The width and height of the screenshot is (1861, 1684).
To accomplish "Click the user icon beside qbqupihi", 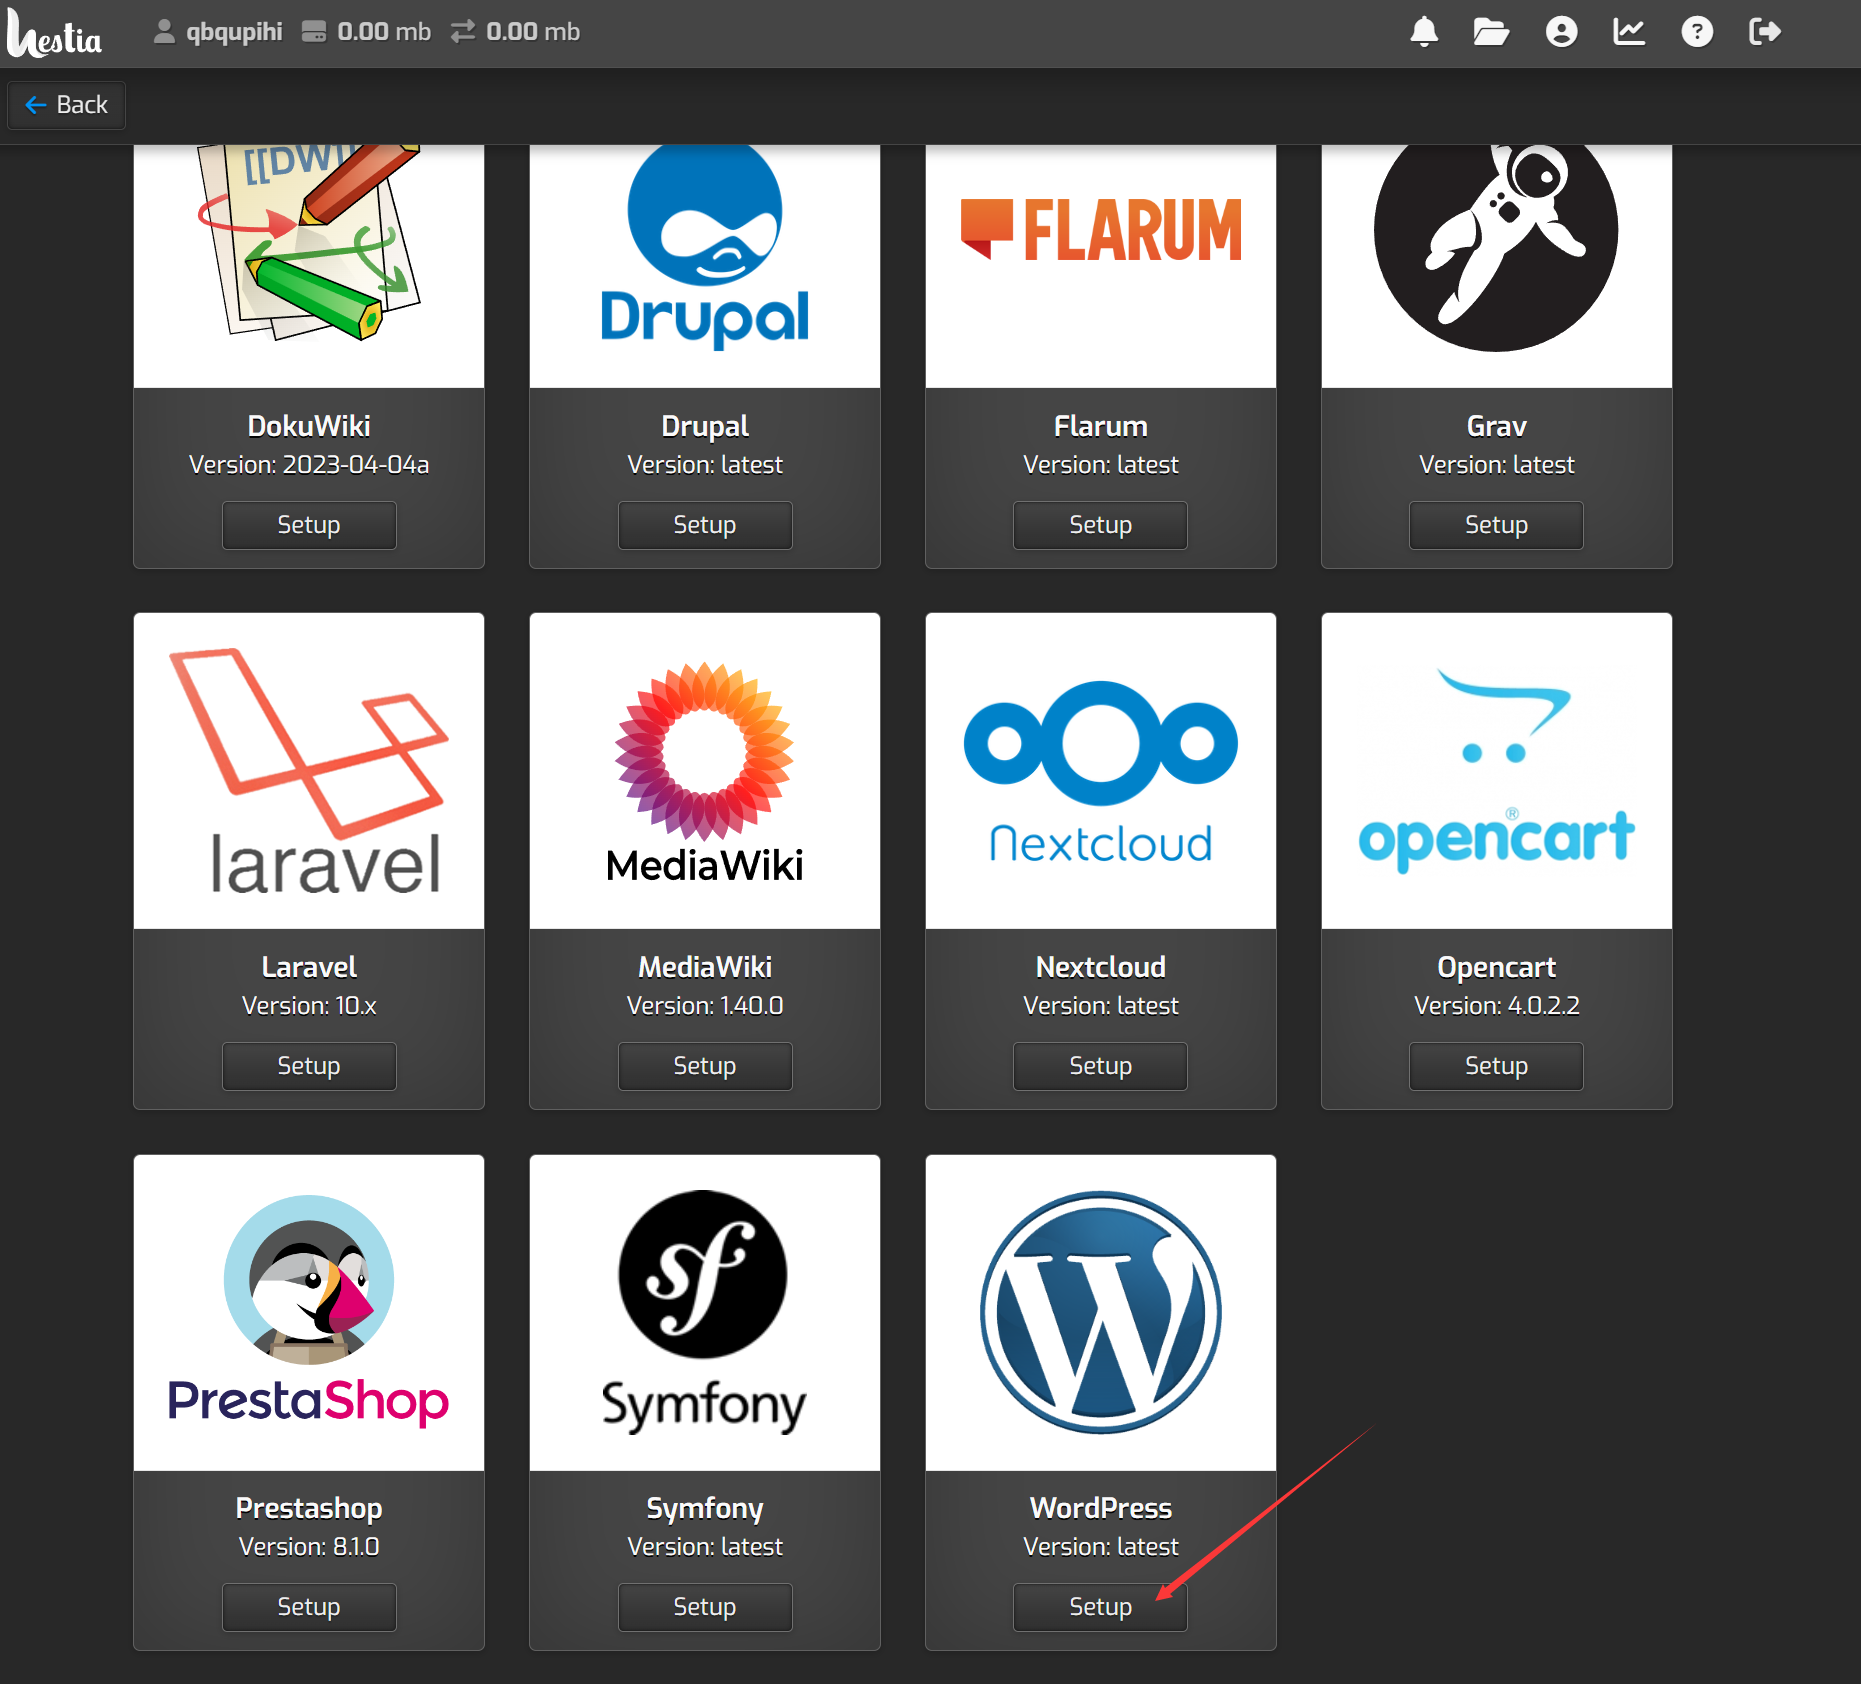I will [164, 32].
